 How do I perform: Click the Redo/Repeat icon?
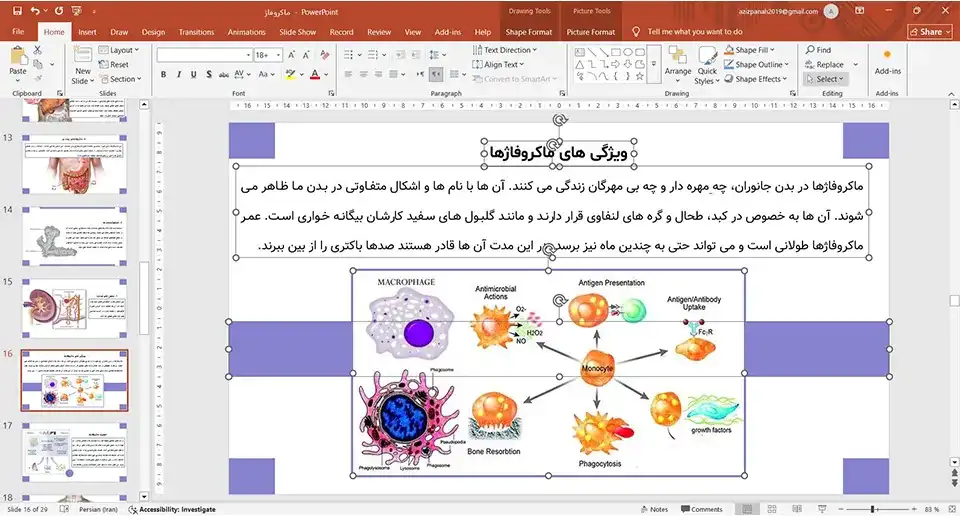click(59, 11)
